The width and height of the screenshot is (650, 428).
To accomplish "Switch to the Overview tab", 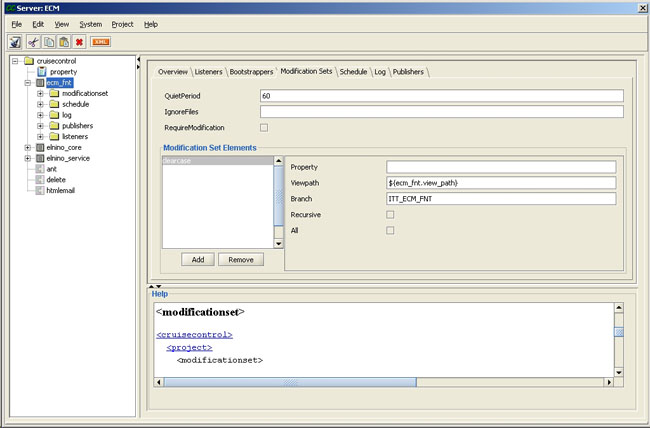I will [172, 72].
